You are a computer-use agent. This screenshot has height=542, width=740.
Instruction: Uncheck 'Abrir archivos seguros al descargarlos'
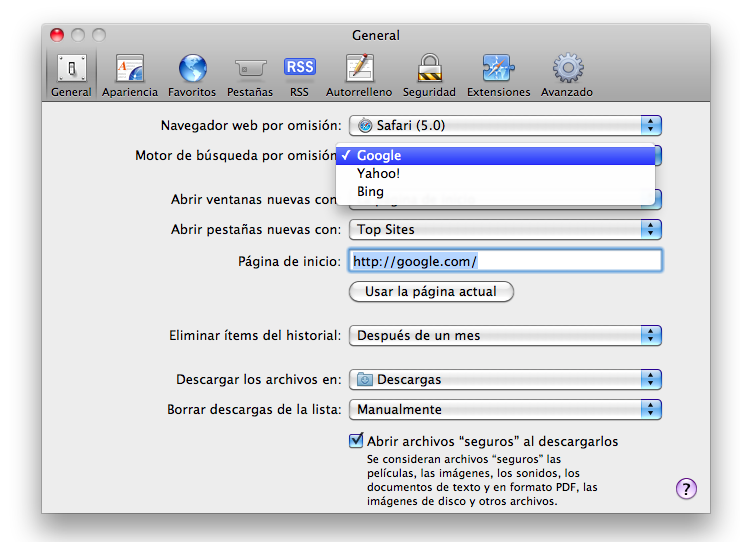click(356, 440)
